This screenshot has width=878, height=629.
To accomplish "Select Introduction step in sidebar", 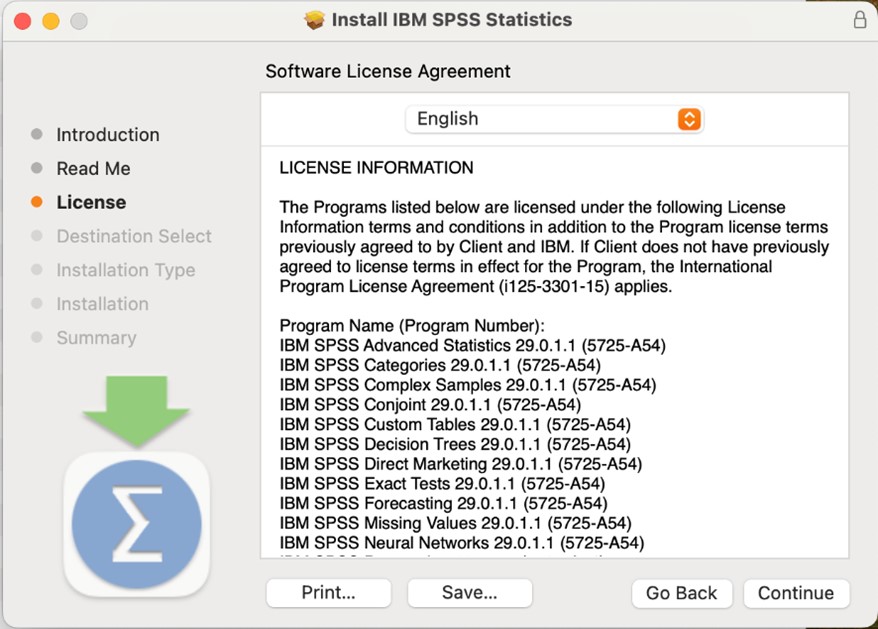I will point(107,134).
